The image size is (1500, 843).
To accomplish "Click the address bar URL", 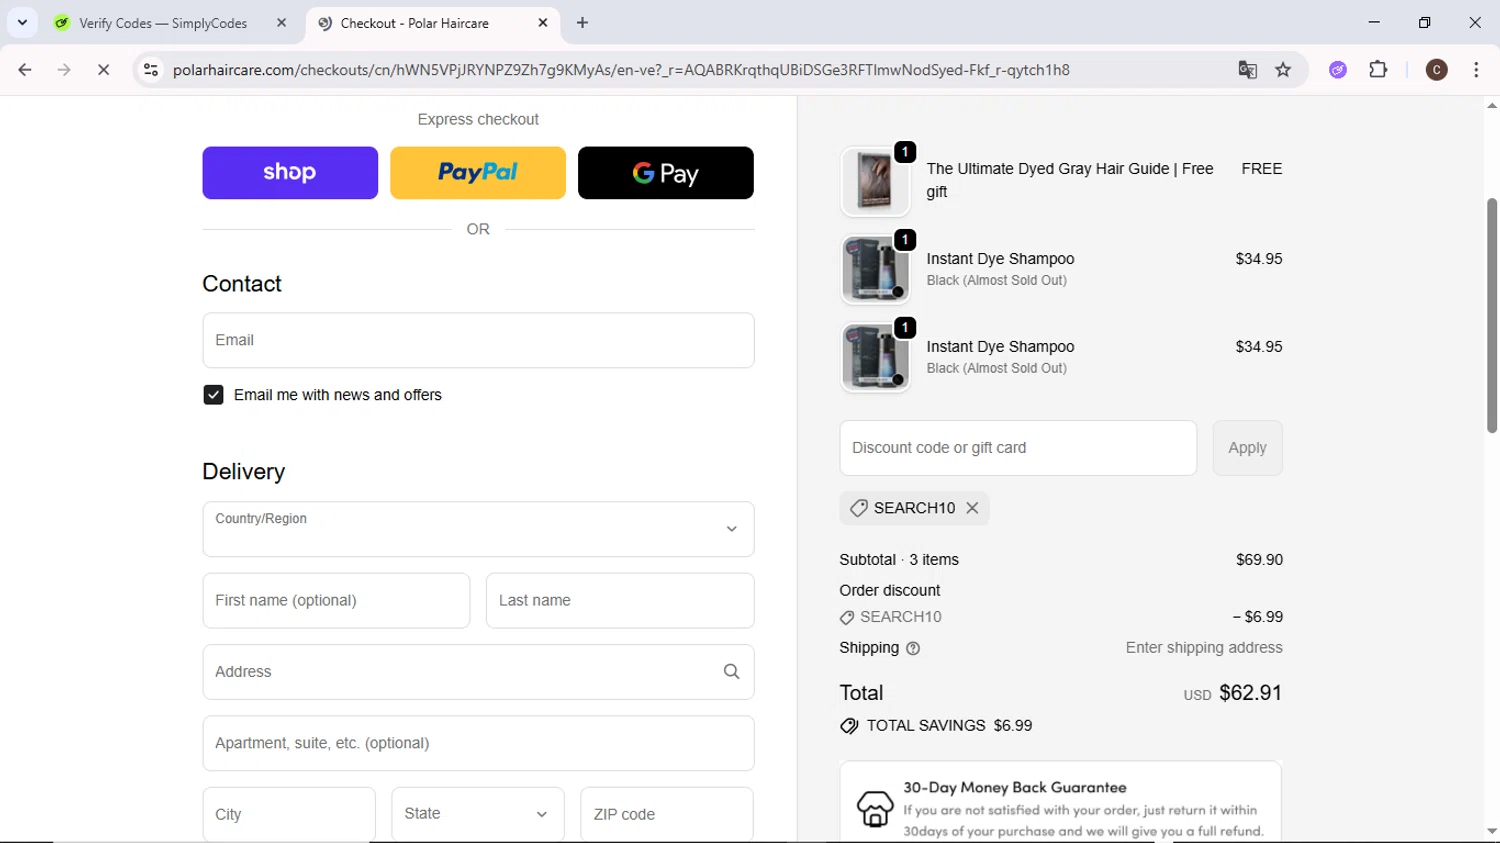I will [621, 70].
